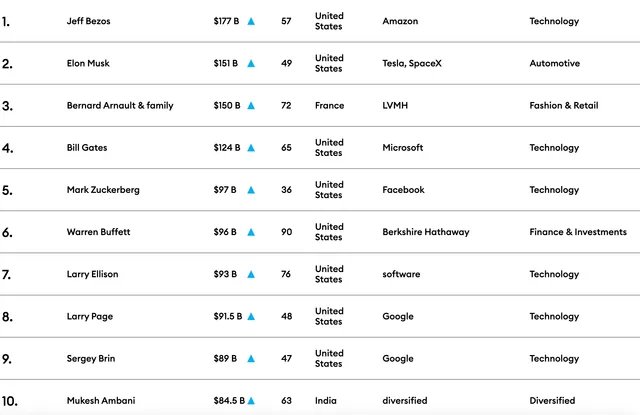640x415 pixels.
Task: Click the up arrow next to $84.5 B
Action: (x=251, y=401)
